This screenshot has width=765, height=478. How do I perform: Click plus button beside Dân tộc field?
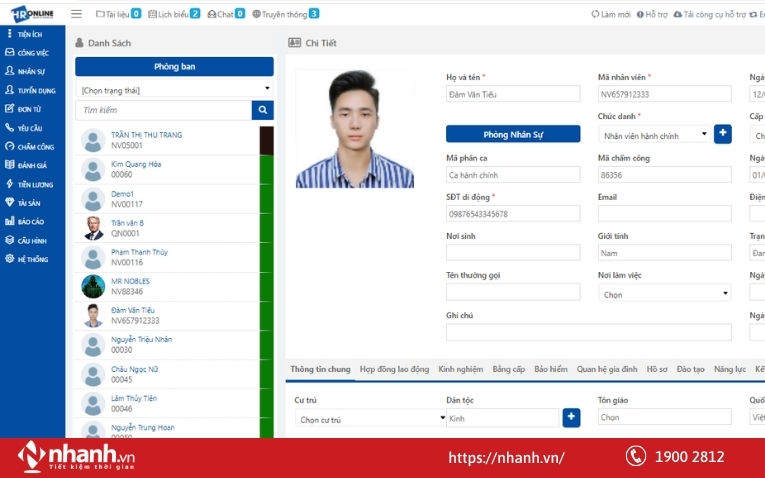point(571,418)
